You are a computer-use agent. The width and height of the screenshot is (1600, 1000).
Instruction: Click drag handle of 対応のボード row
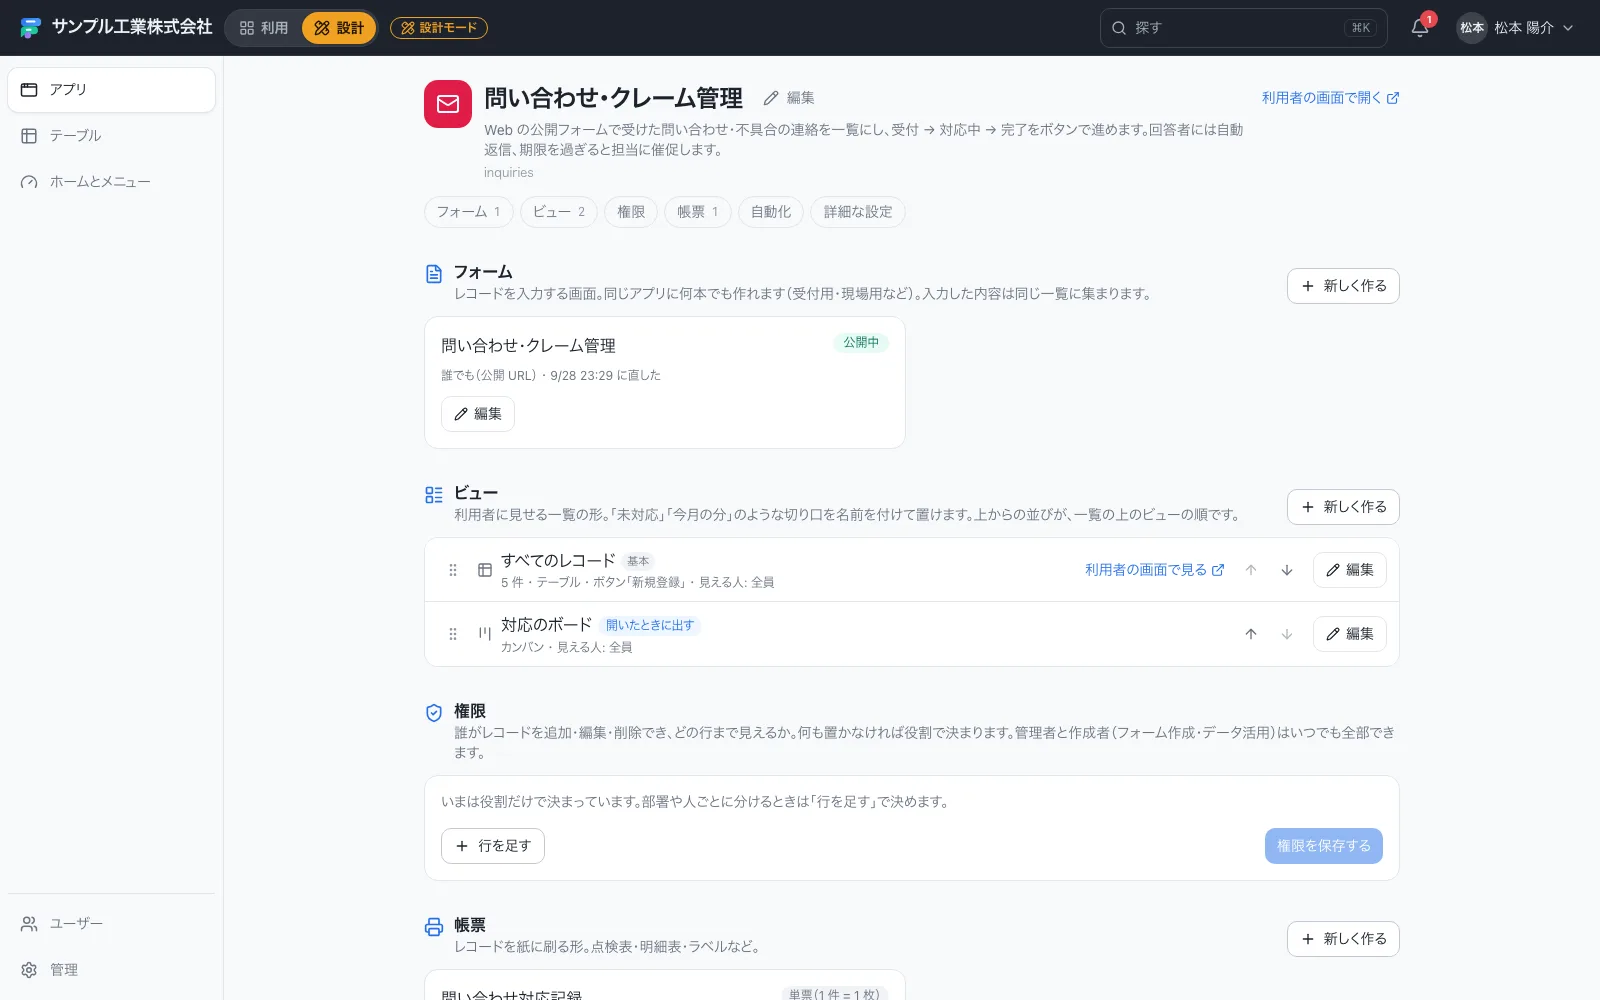pyautogui.click(x=453, y=634)
